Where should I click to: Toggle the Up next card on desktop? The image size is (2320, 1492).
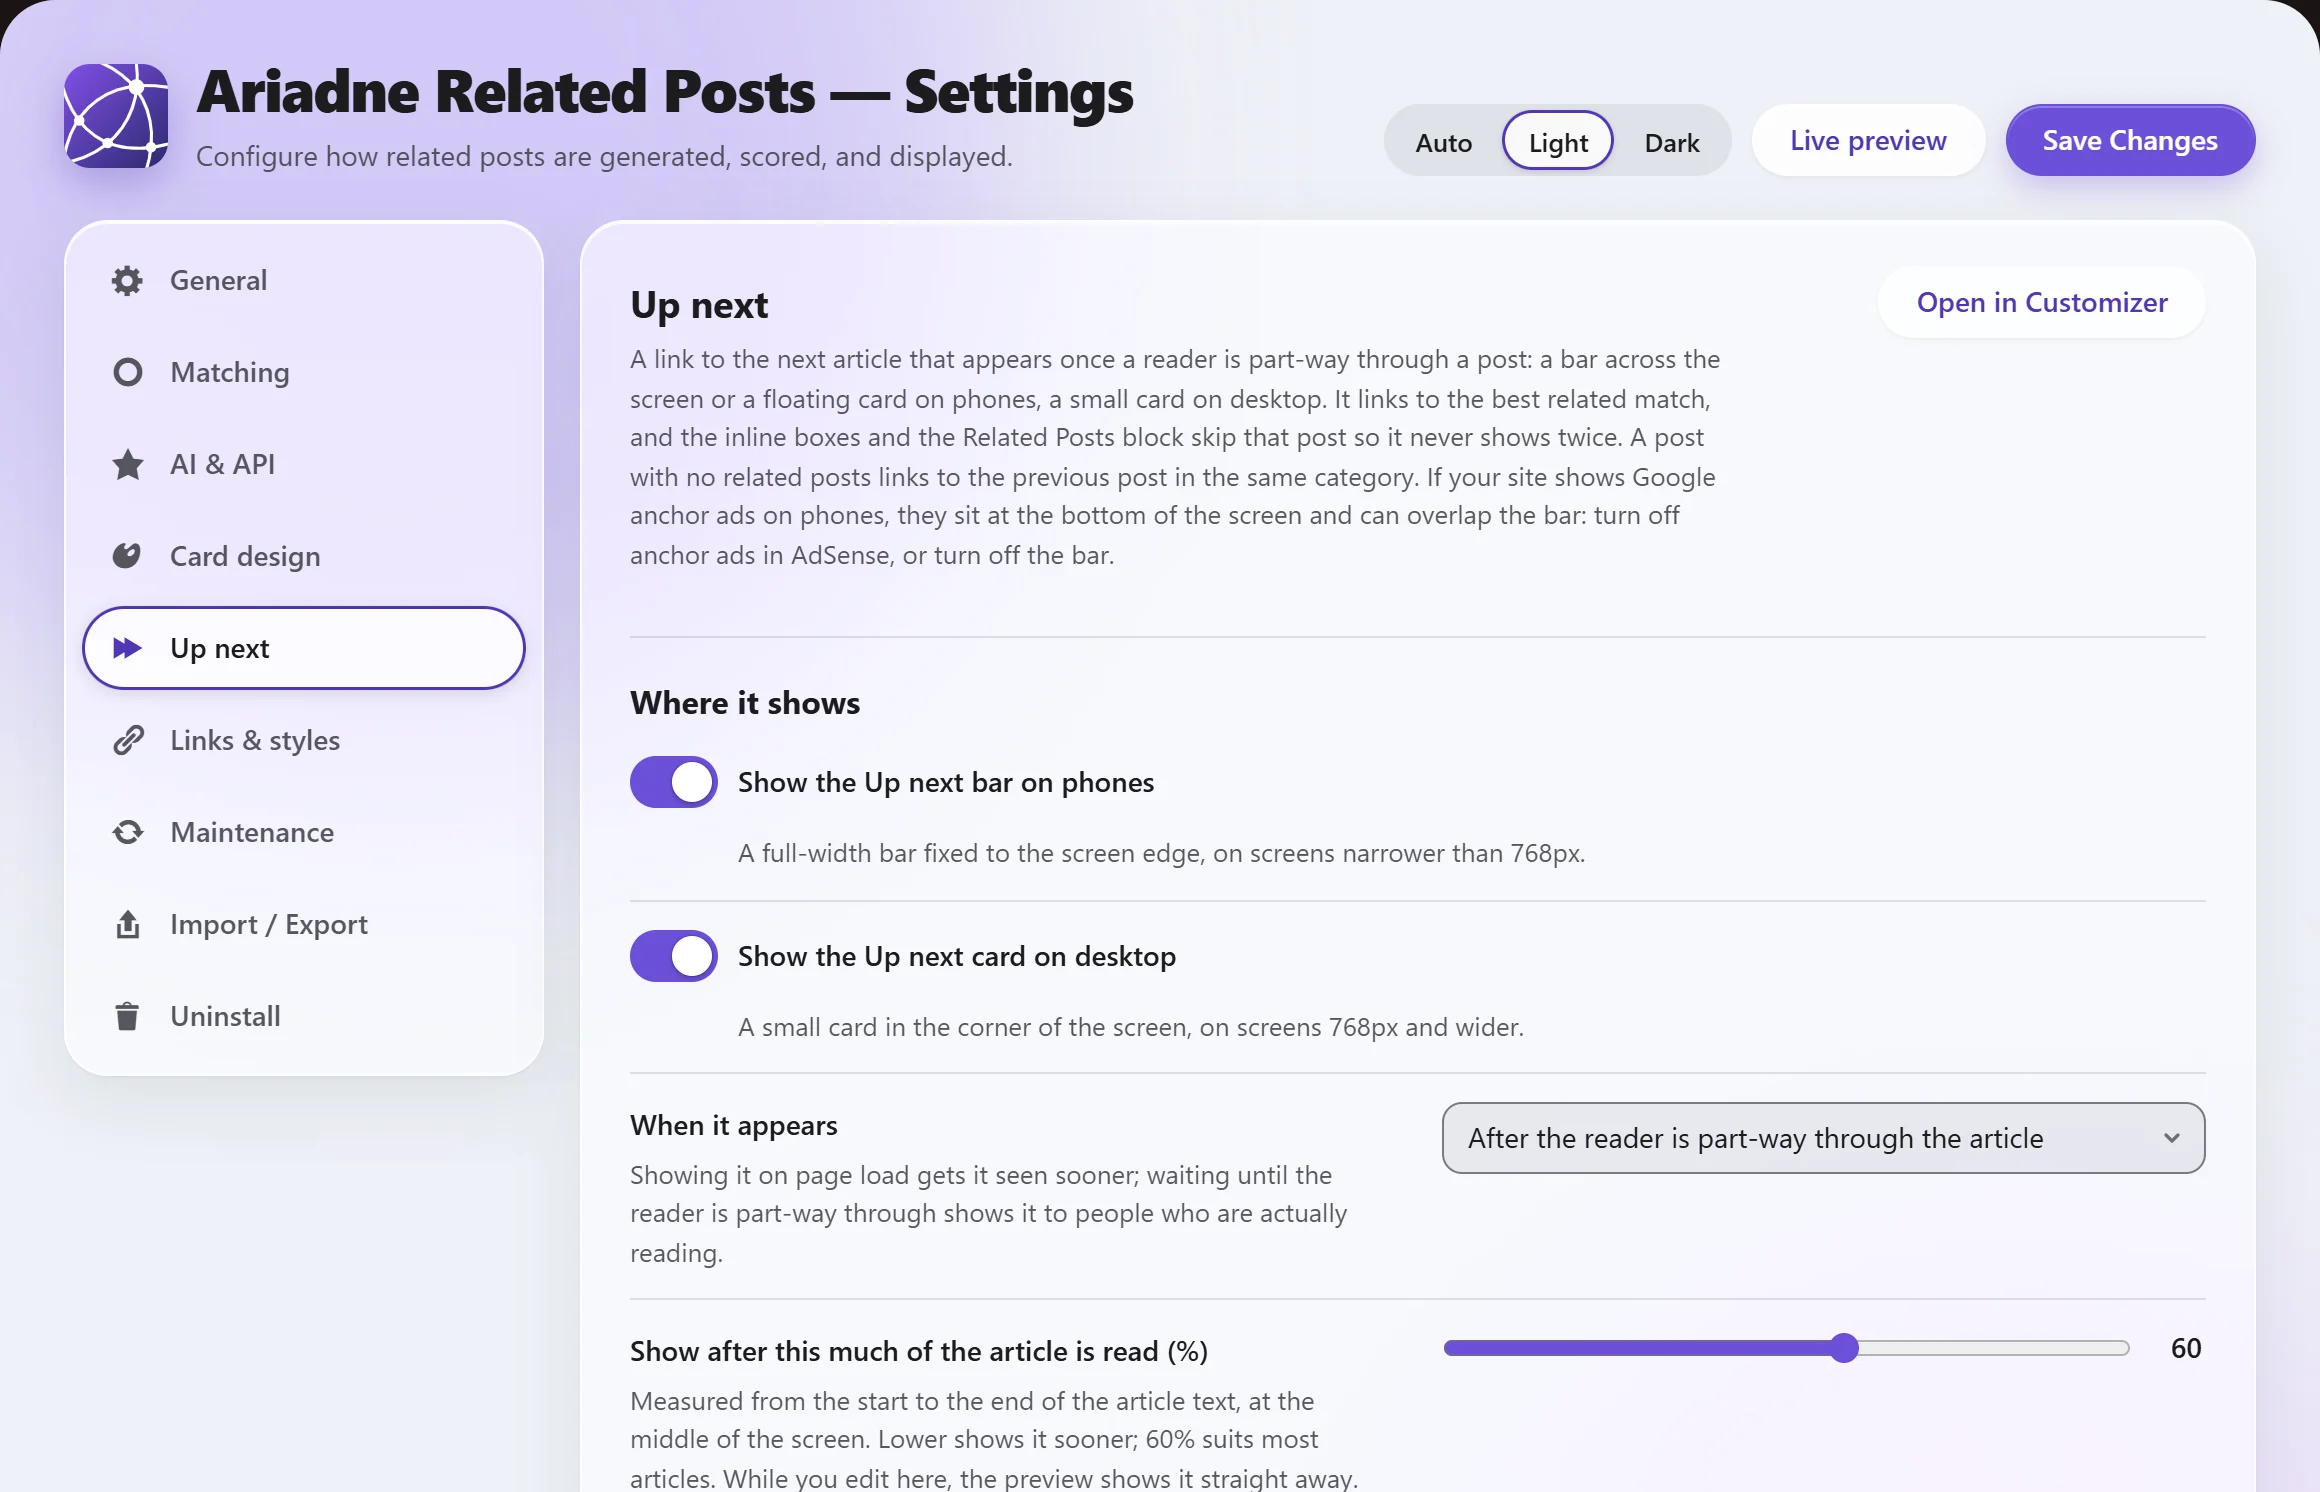tap(674, 956)
